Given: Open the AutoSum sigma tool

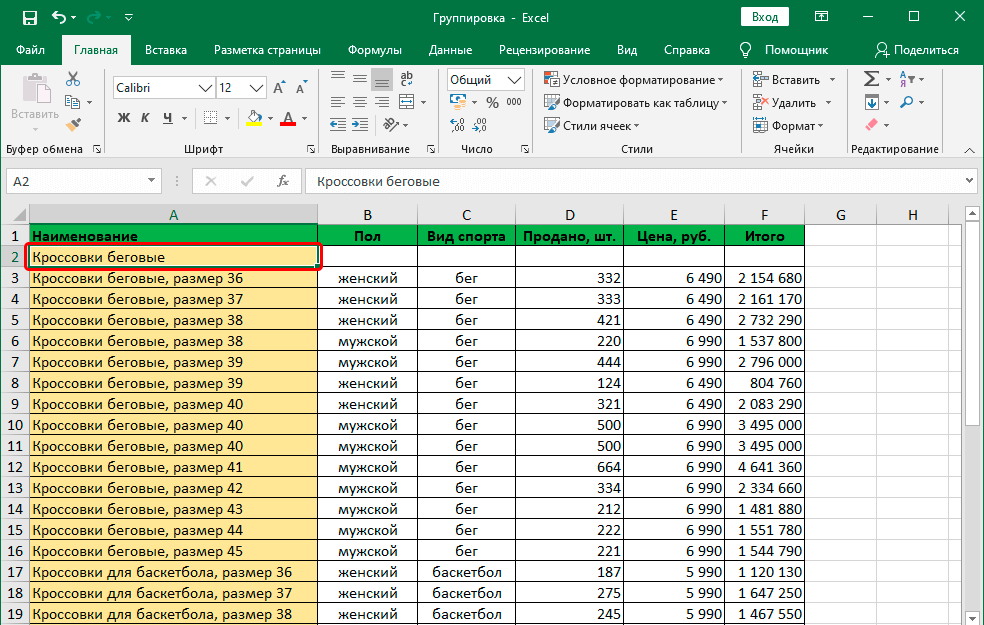Looking at the screenshot, I should [871, 79].
